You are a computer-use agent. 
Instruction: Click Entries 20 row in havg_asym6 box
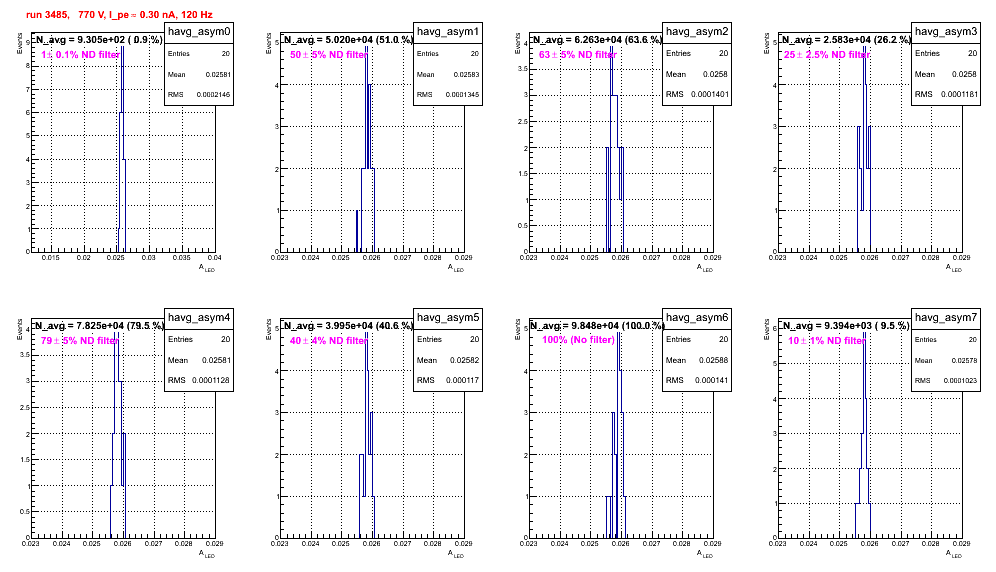click(x=697, y=339)
